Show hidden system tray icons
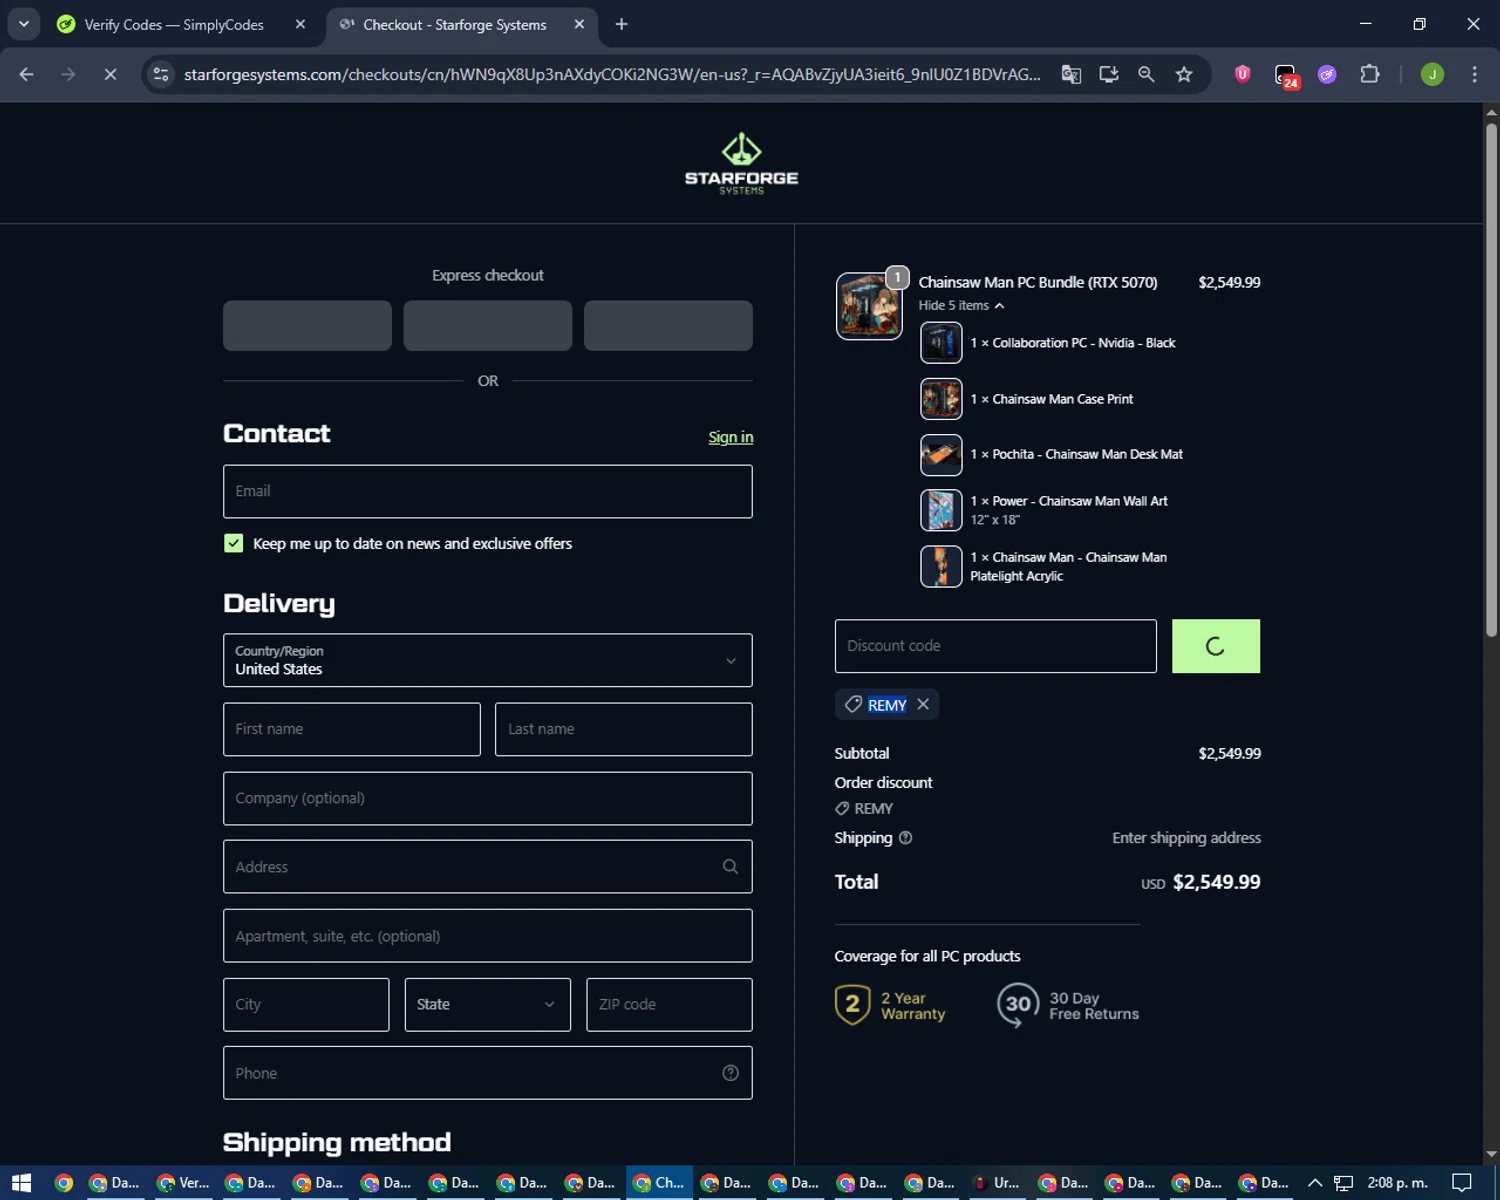Screen dimensions: 1500x1200 point(1315,1183)
